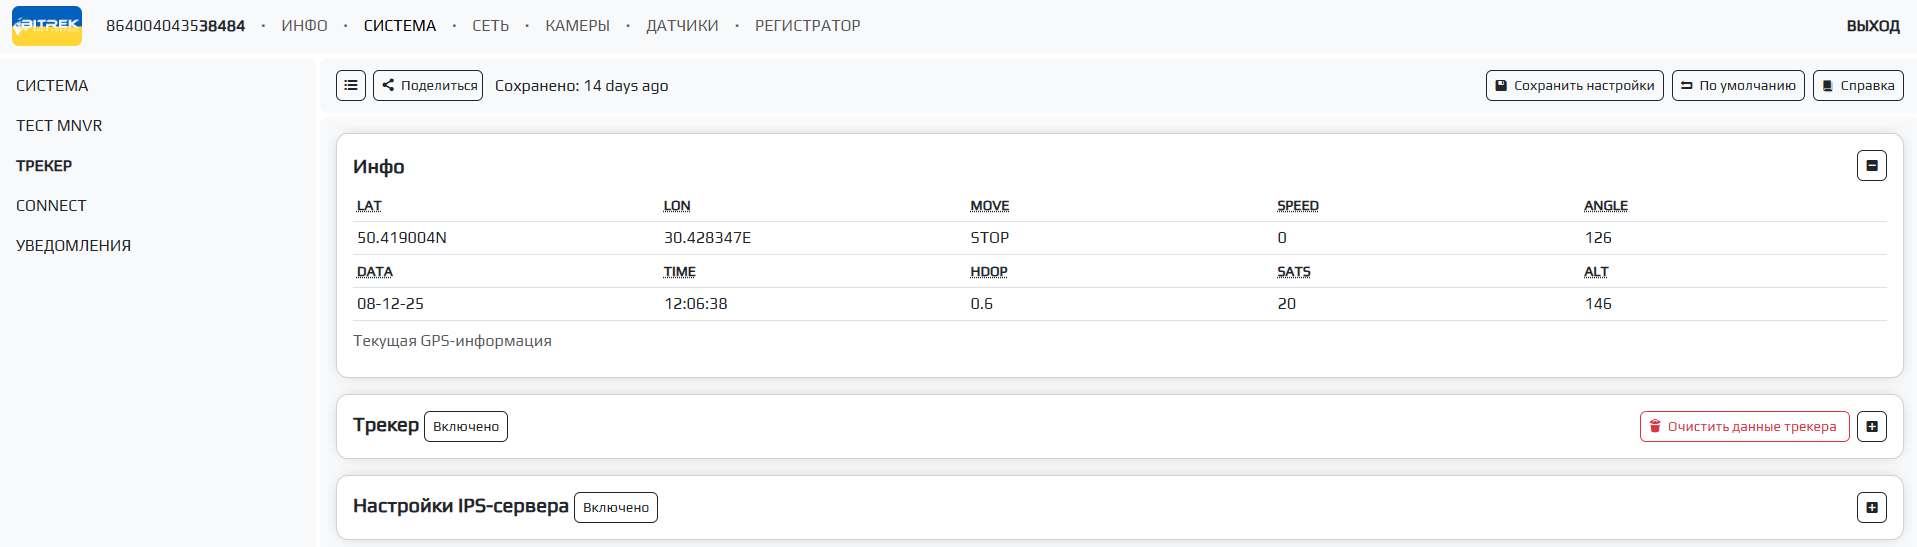Toggle the Трекер Включено switch
Viewport: 1917px width, 547px height.
coord(466,427)
